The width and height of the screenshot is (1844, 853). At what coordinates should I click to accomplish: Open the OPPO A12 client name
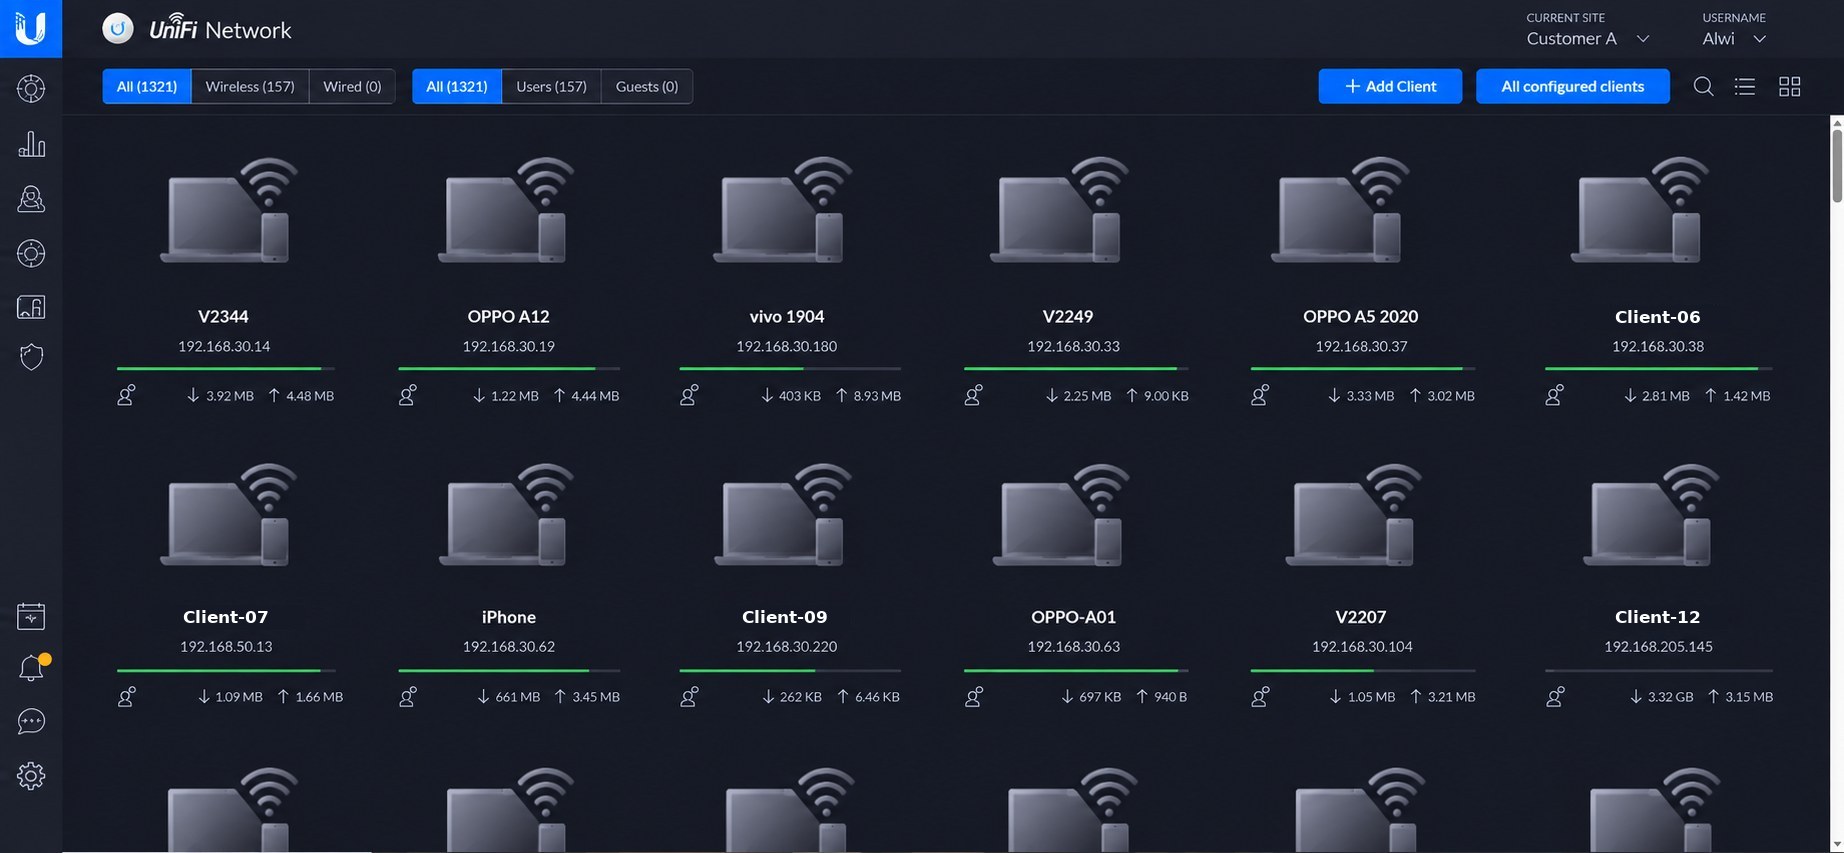coord(508,316)
